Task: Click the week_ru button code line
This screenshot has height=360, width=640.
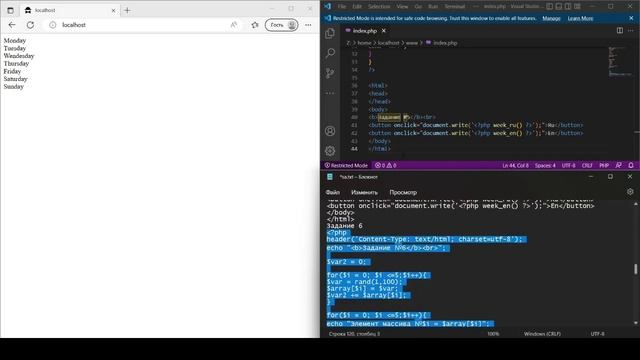Action: pyautogui.click(x=476, y=125)
